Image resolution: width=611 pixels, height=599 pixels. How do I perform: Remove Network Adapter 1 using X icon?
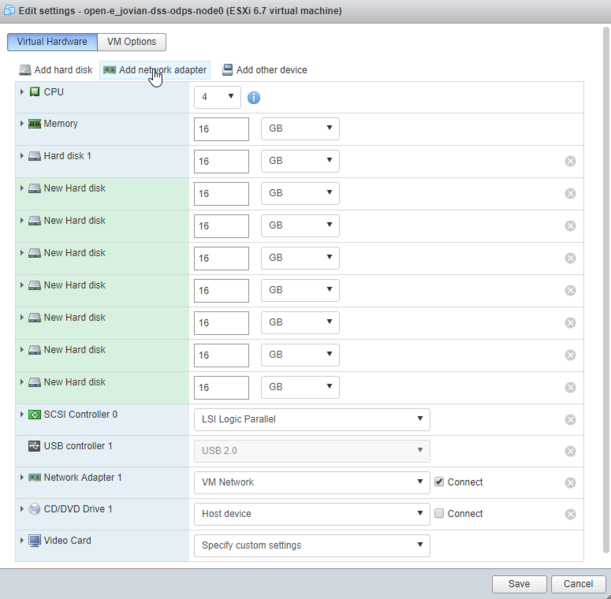(x=570, y=483)
